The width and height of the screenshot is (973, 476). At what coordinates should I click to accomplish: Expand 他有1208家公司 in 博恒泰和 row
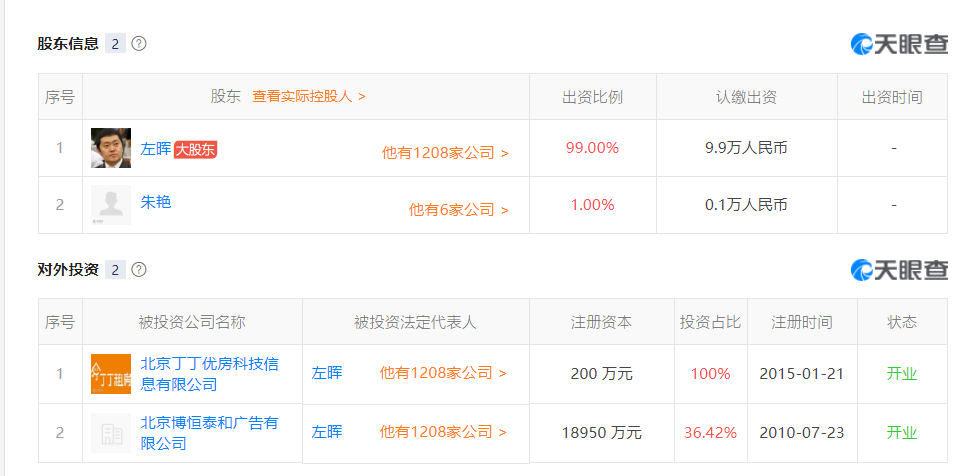[442, 432]
